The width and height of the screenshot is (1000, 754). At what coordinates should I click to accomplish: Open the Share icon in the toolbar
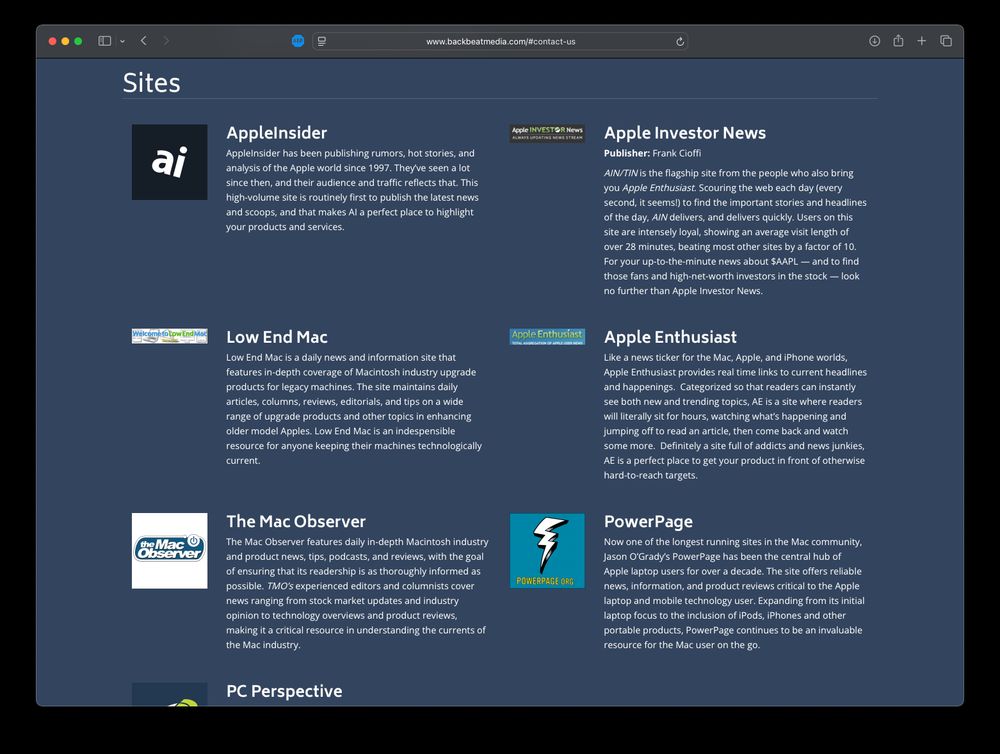898,41
